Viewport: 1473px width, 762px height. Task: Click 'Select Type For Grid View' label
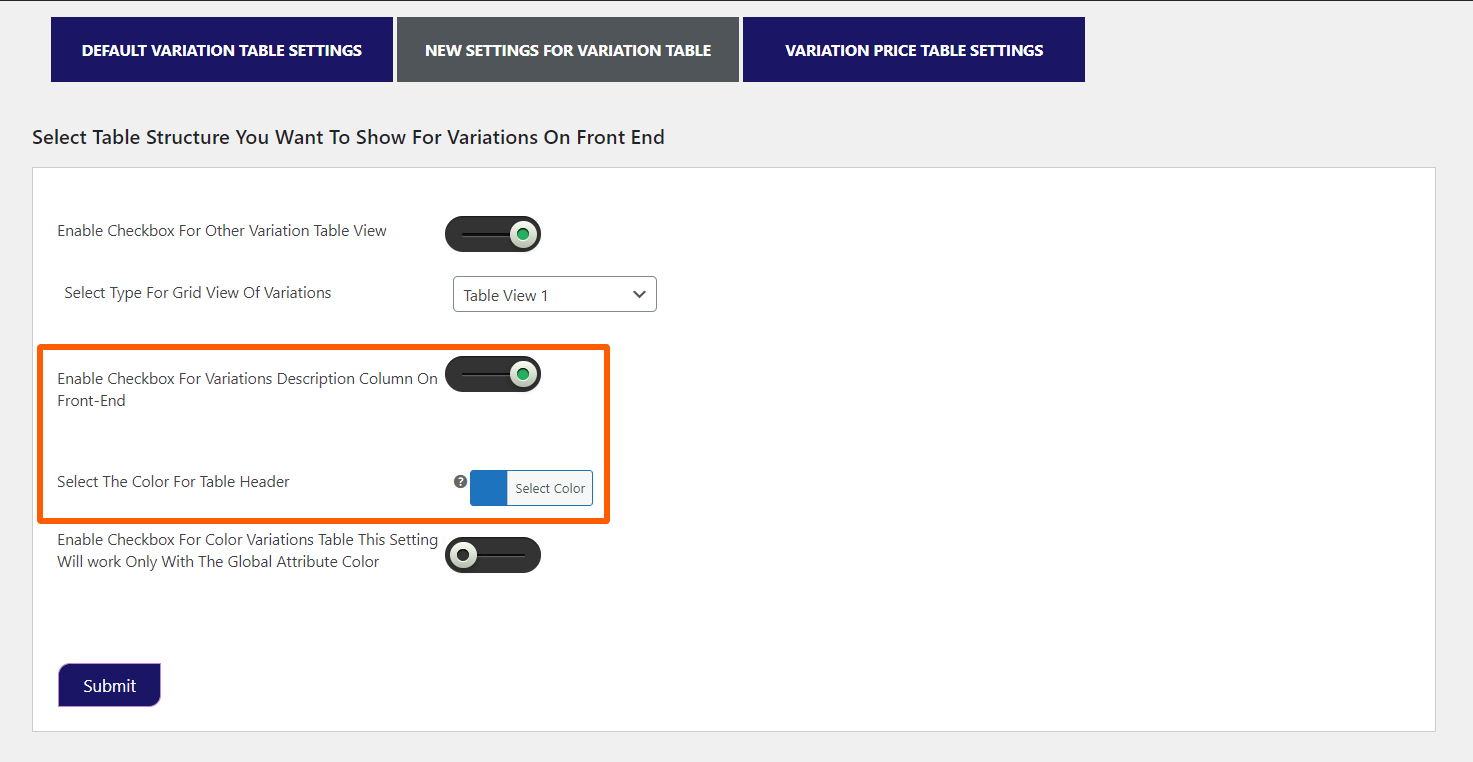coord(198,293)
